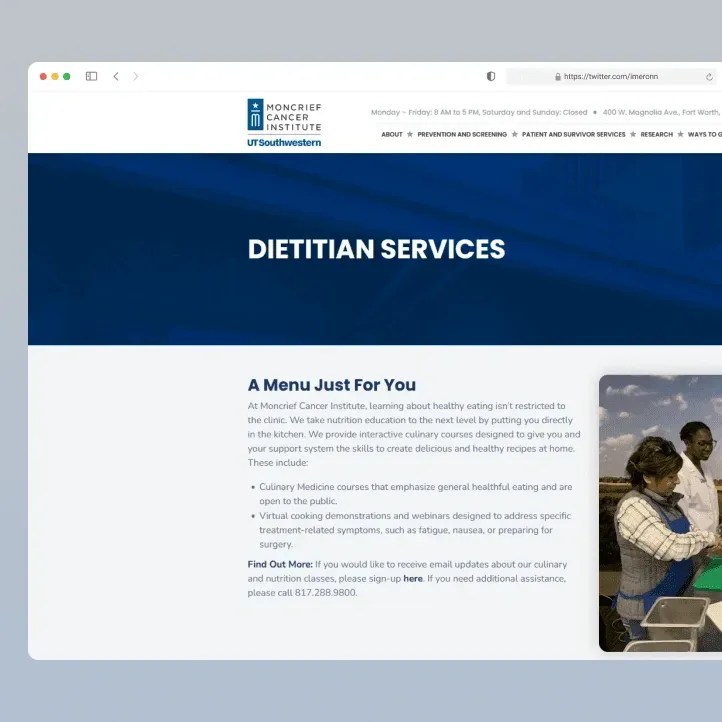Click the lock icon in address bar
This screenshot has height=722, width=722.
(x=558, y=77)
